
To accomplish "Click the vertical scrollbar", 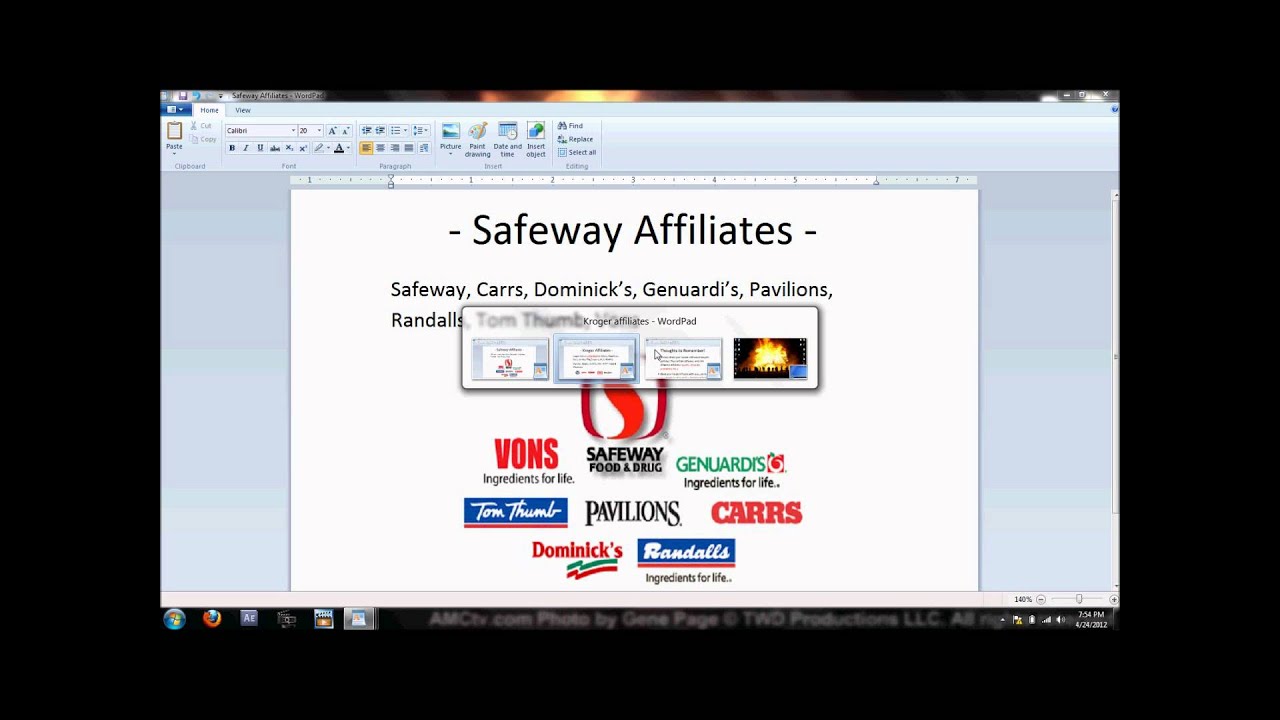I will pyautogui.click(x=1115, y=390).
